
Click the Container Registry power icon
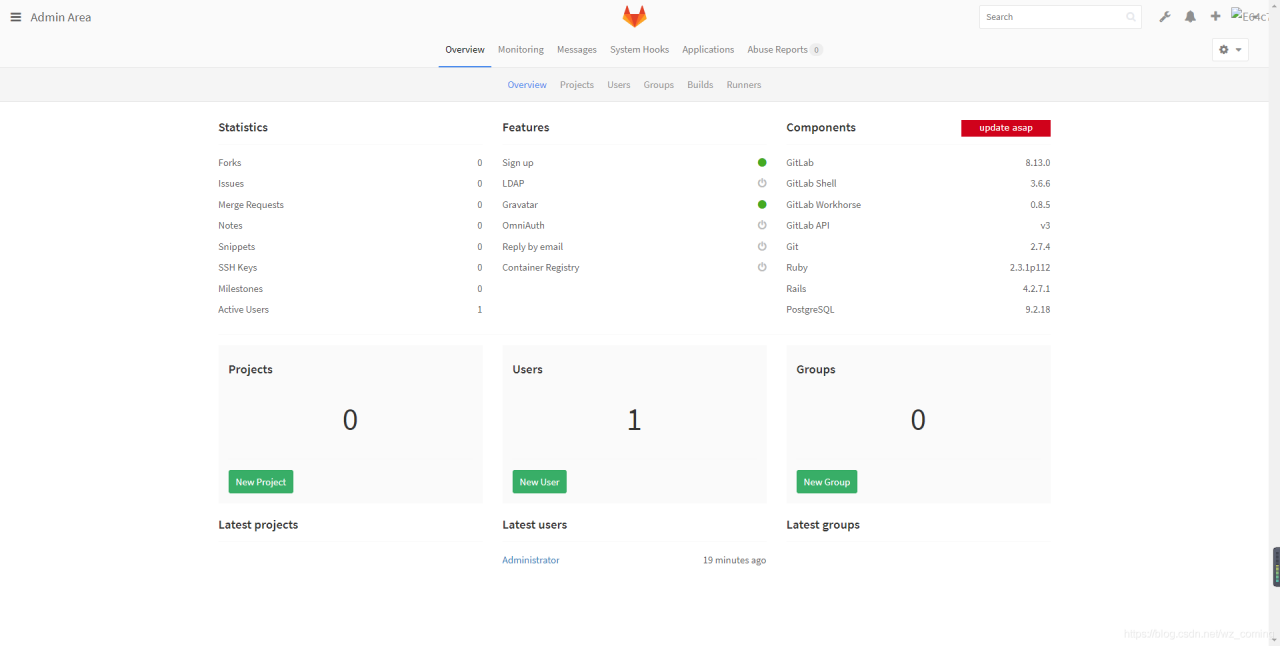click(762, 267)
